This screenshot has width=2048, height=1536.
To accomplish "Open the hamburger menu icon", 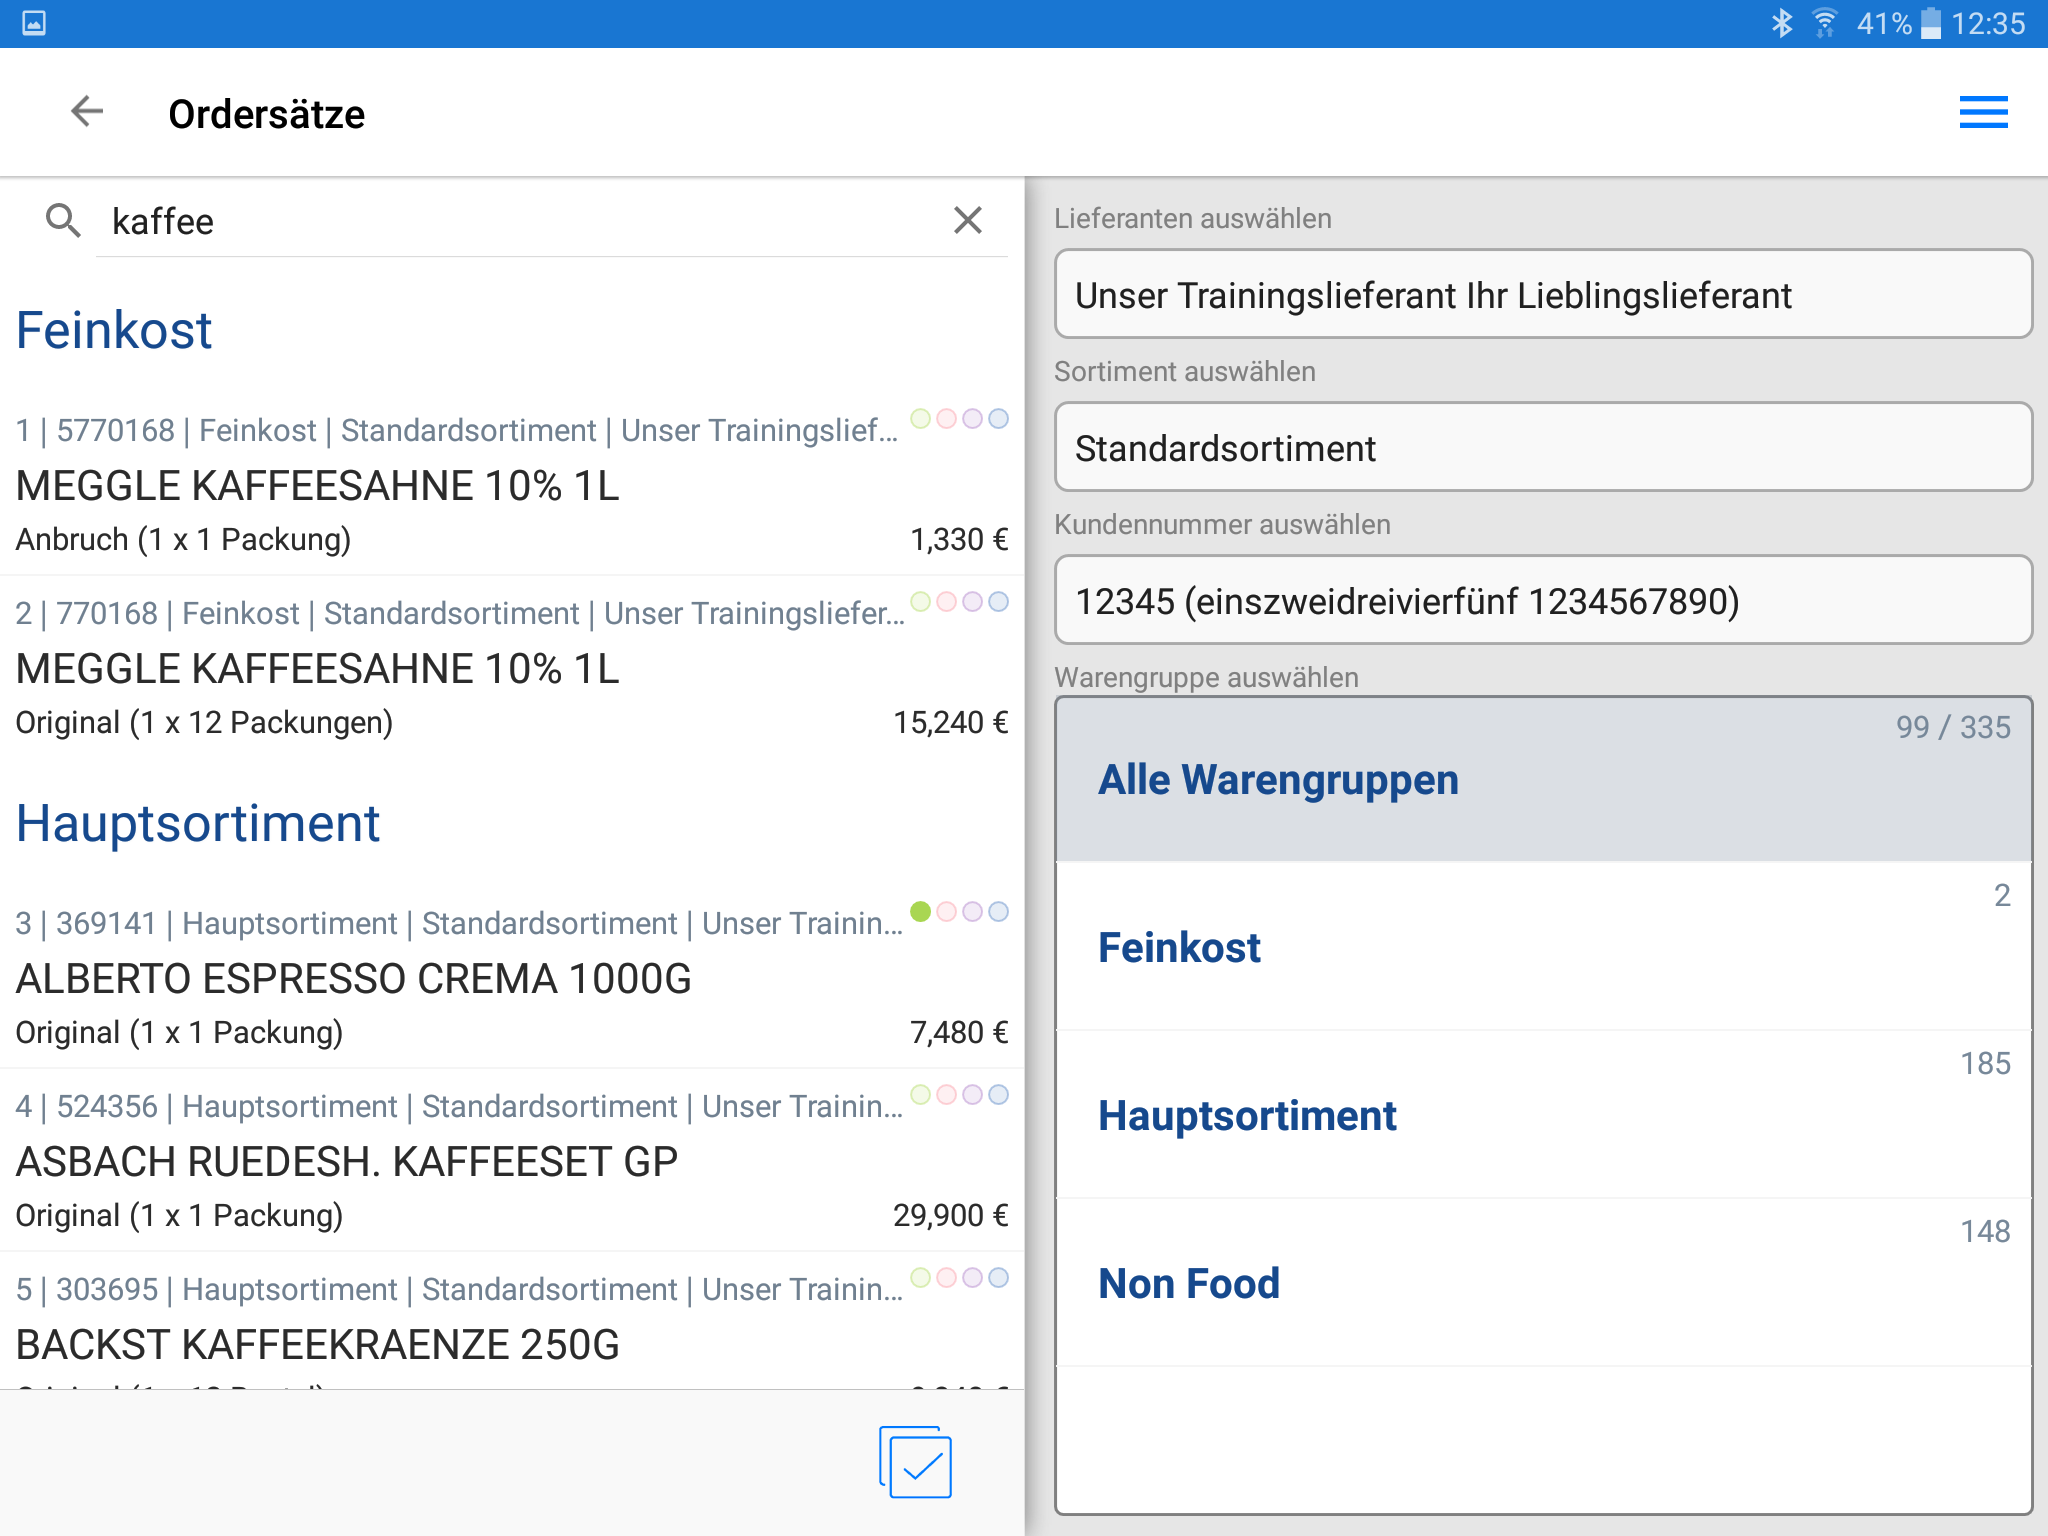I will point(1983,112).
